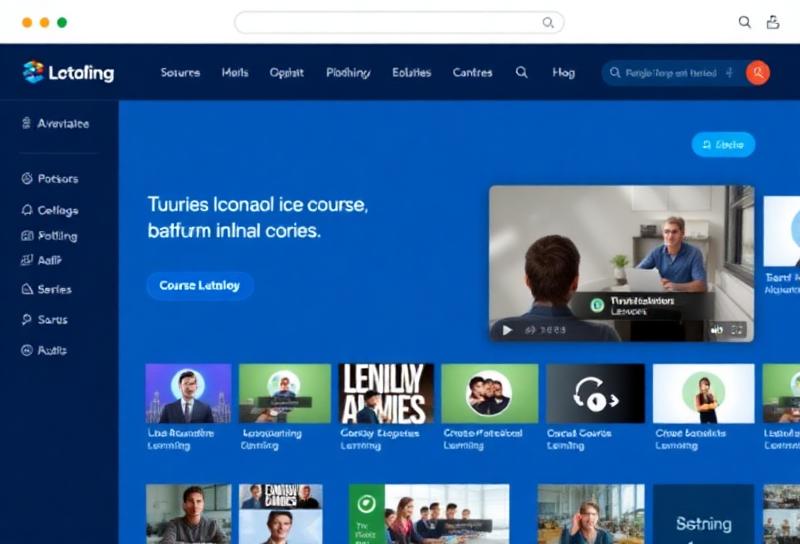Image resolution: width=800 pixels, height=544 pixels.
Task: Toggle fullscreen on the featured video
Action: click(x=738, y=329)
